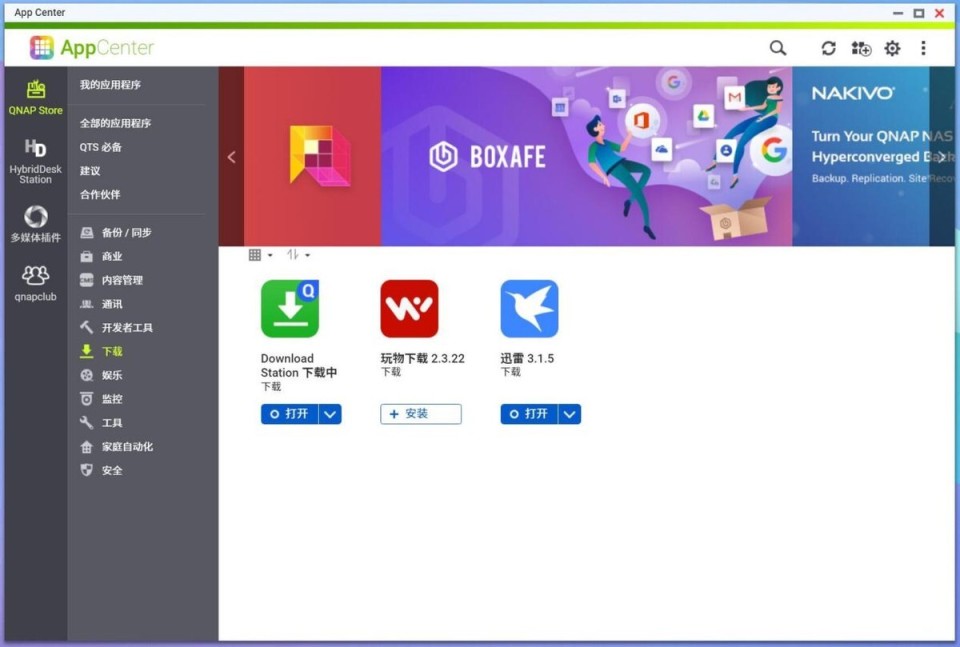The height and width of the screenshot is (647, 960).
Task: Click the AppCenter logo
Action: point(92,47)
